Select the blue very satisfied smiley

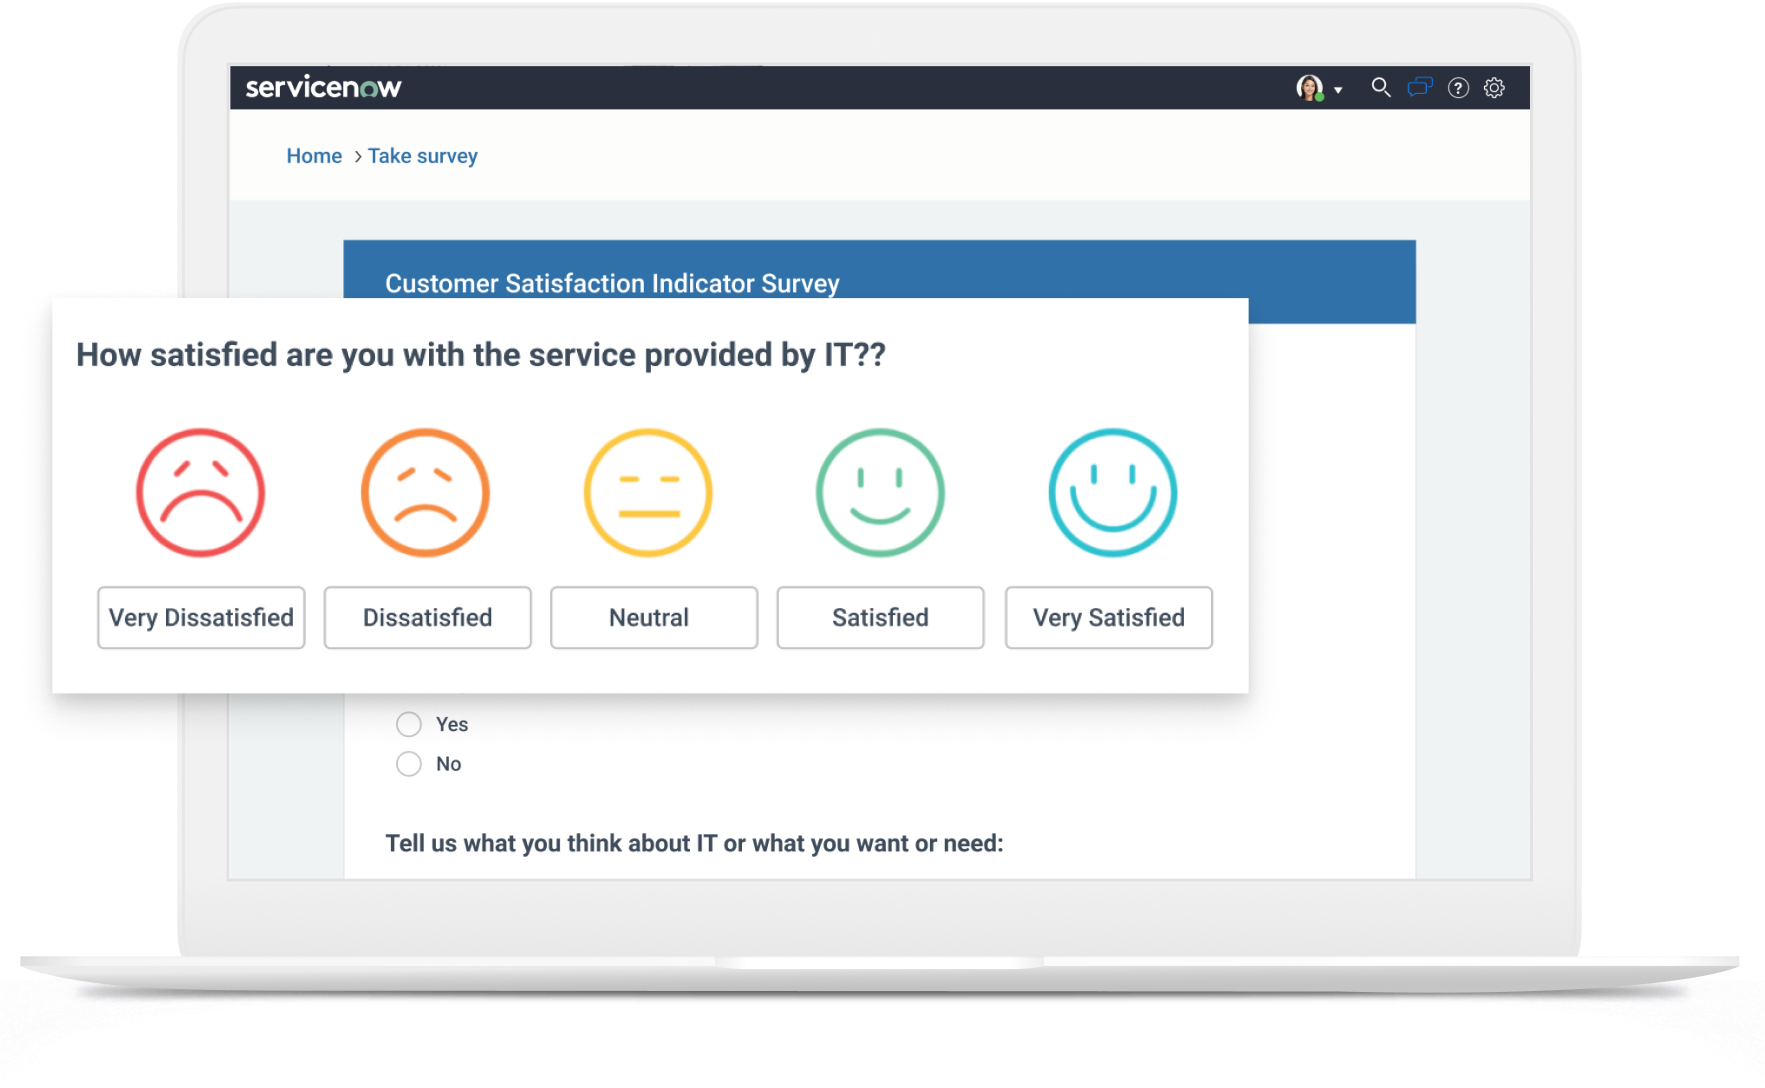(x=1112, y=492)
